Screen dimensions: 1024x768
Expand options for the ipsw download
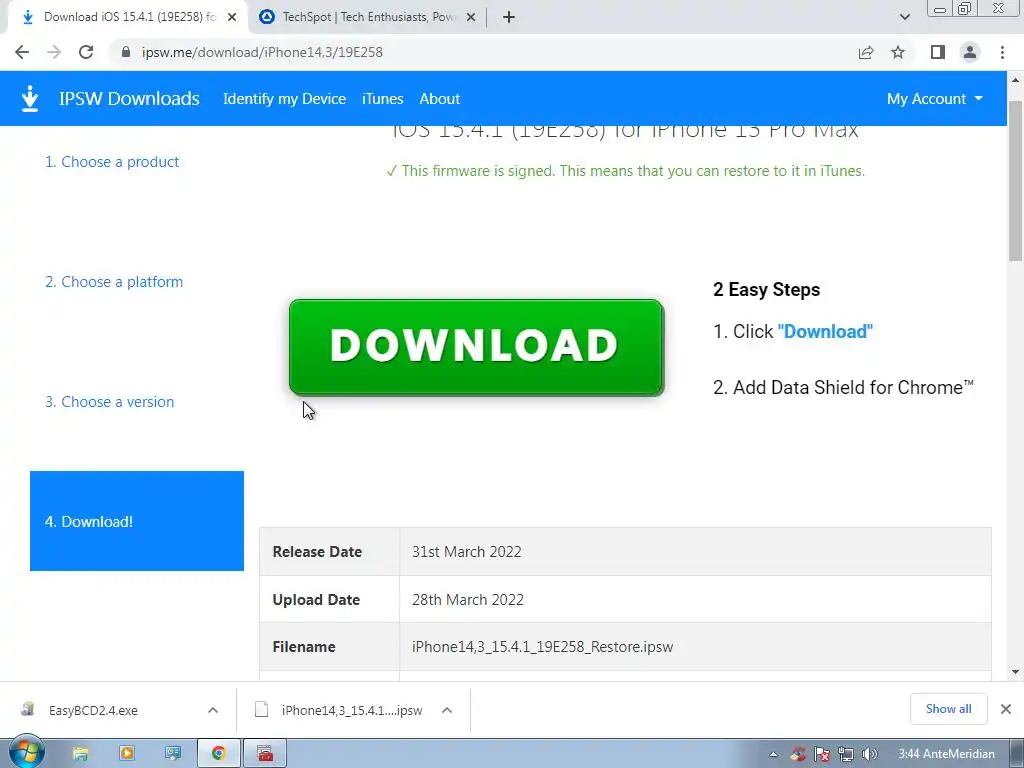(x=447, y=710)
